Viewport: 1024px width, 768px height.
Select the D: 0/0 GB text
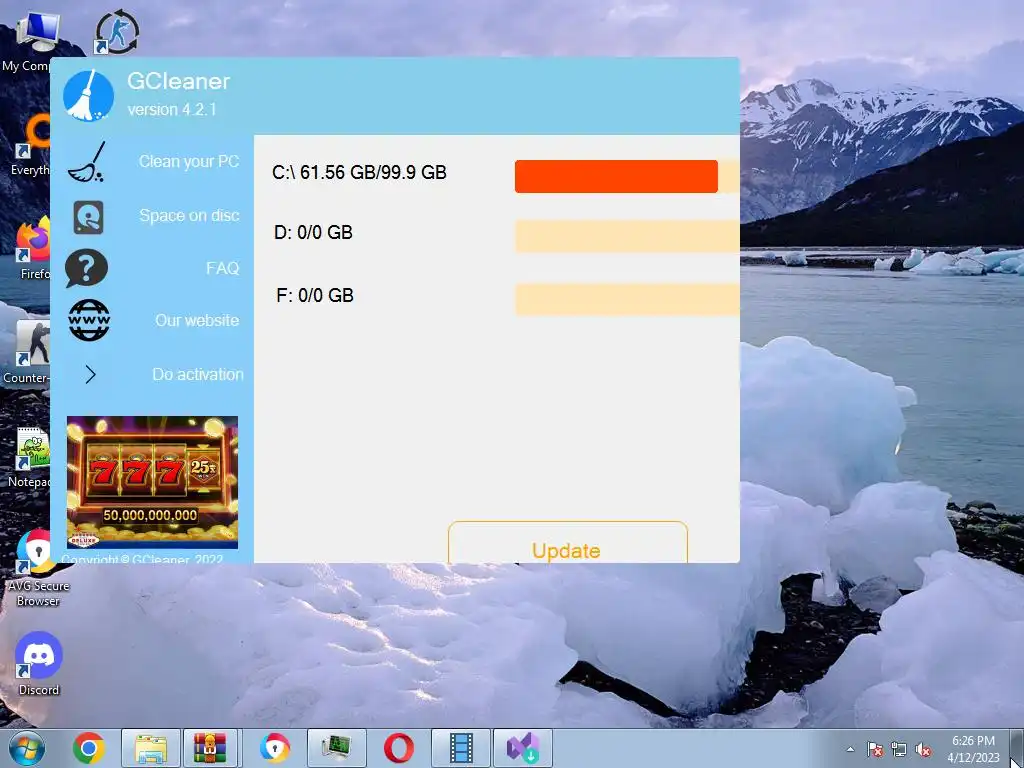tap(313, 232)
